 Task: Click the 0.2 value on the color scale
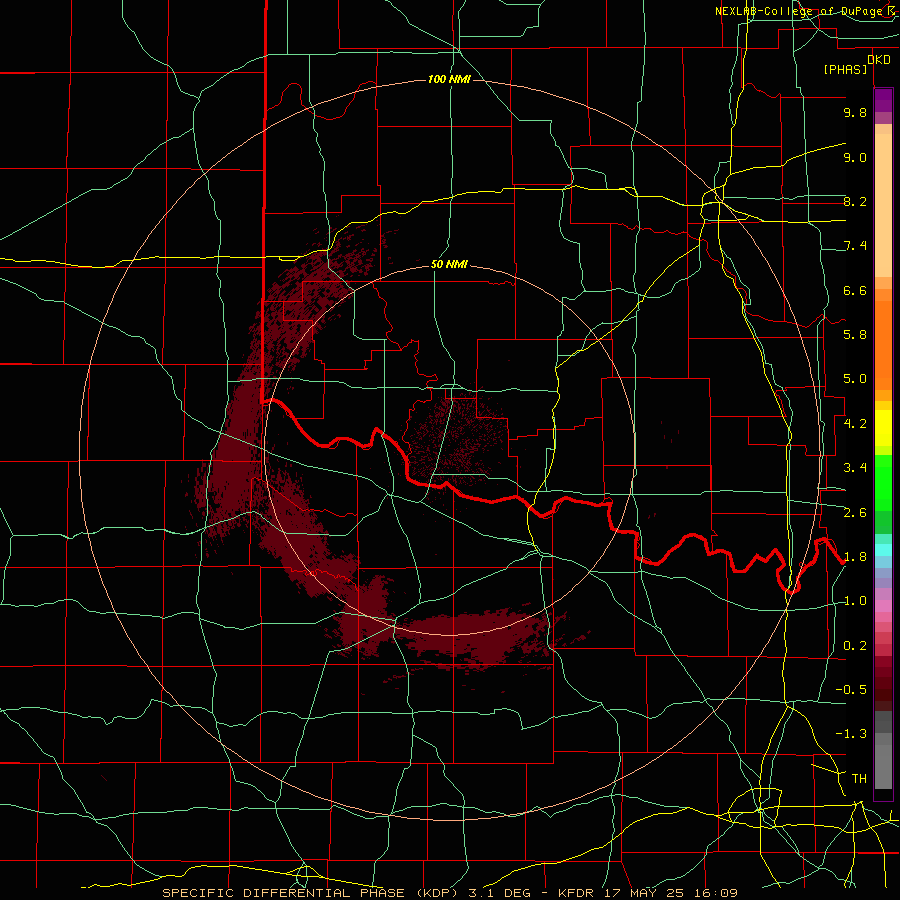tap(855, 646)
